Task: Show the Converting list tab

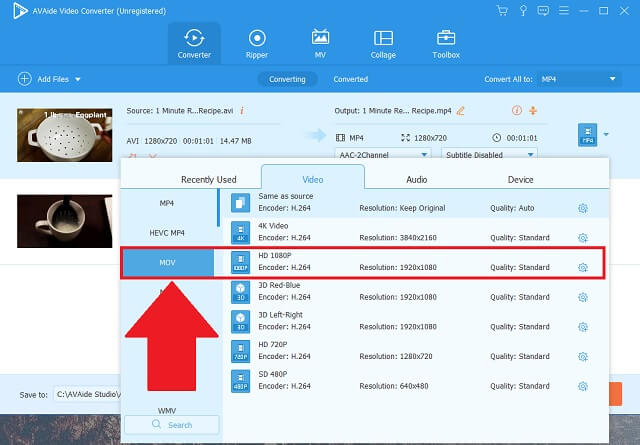Action: pos(287,79)
